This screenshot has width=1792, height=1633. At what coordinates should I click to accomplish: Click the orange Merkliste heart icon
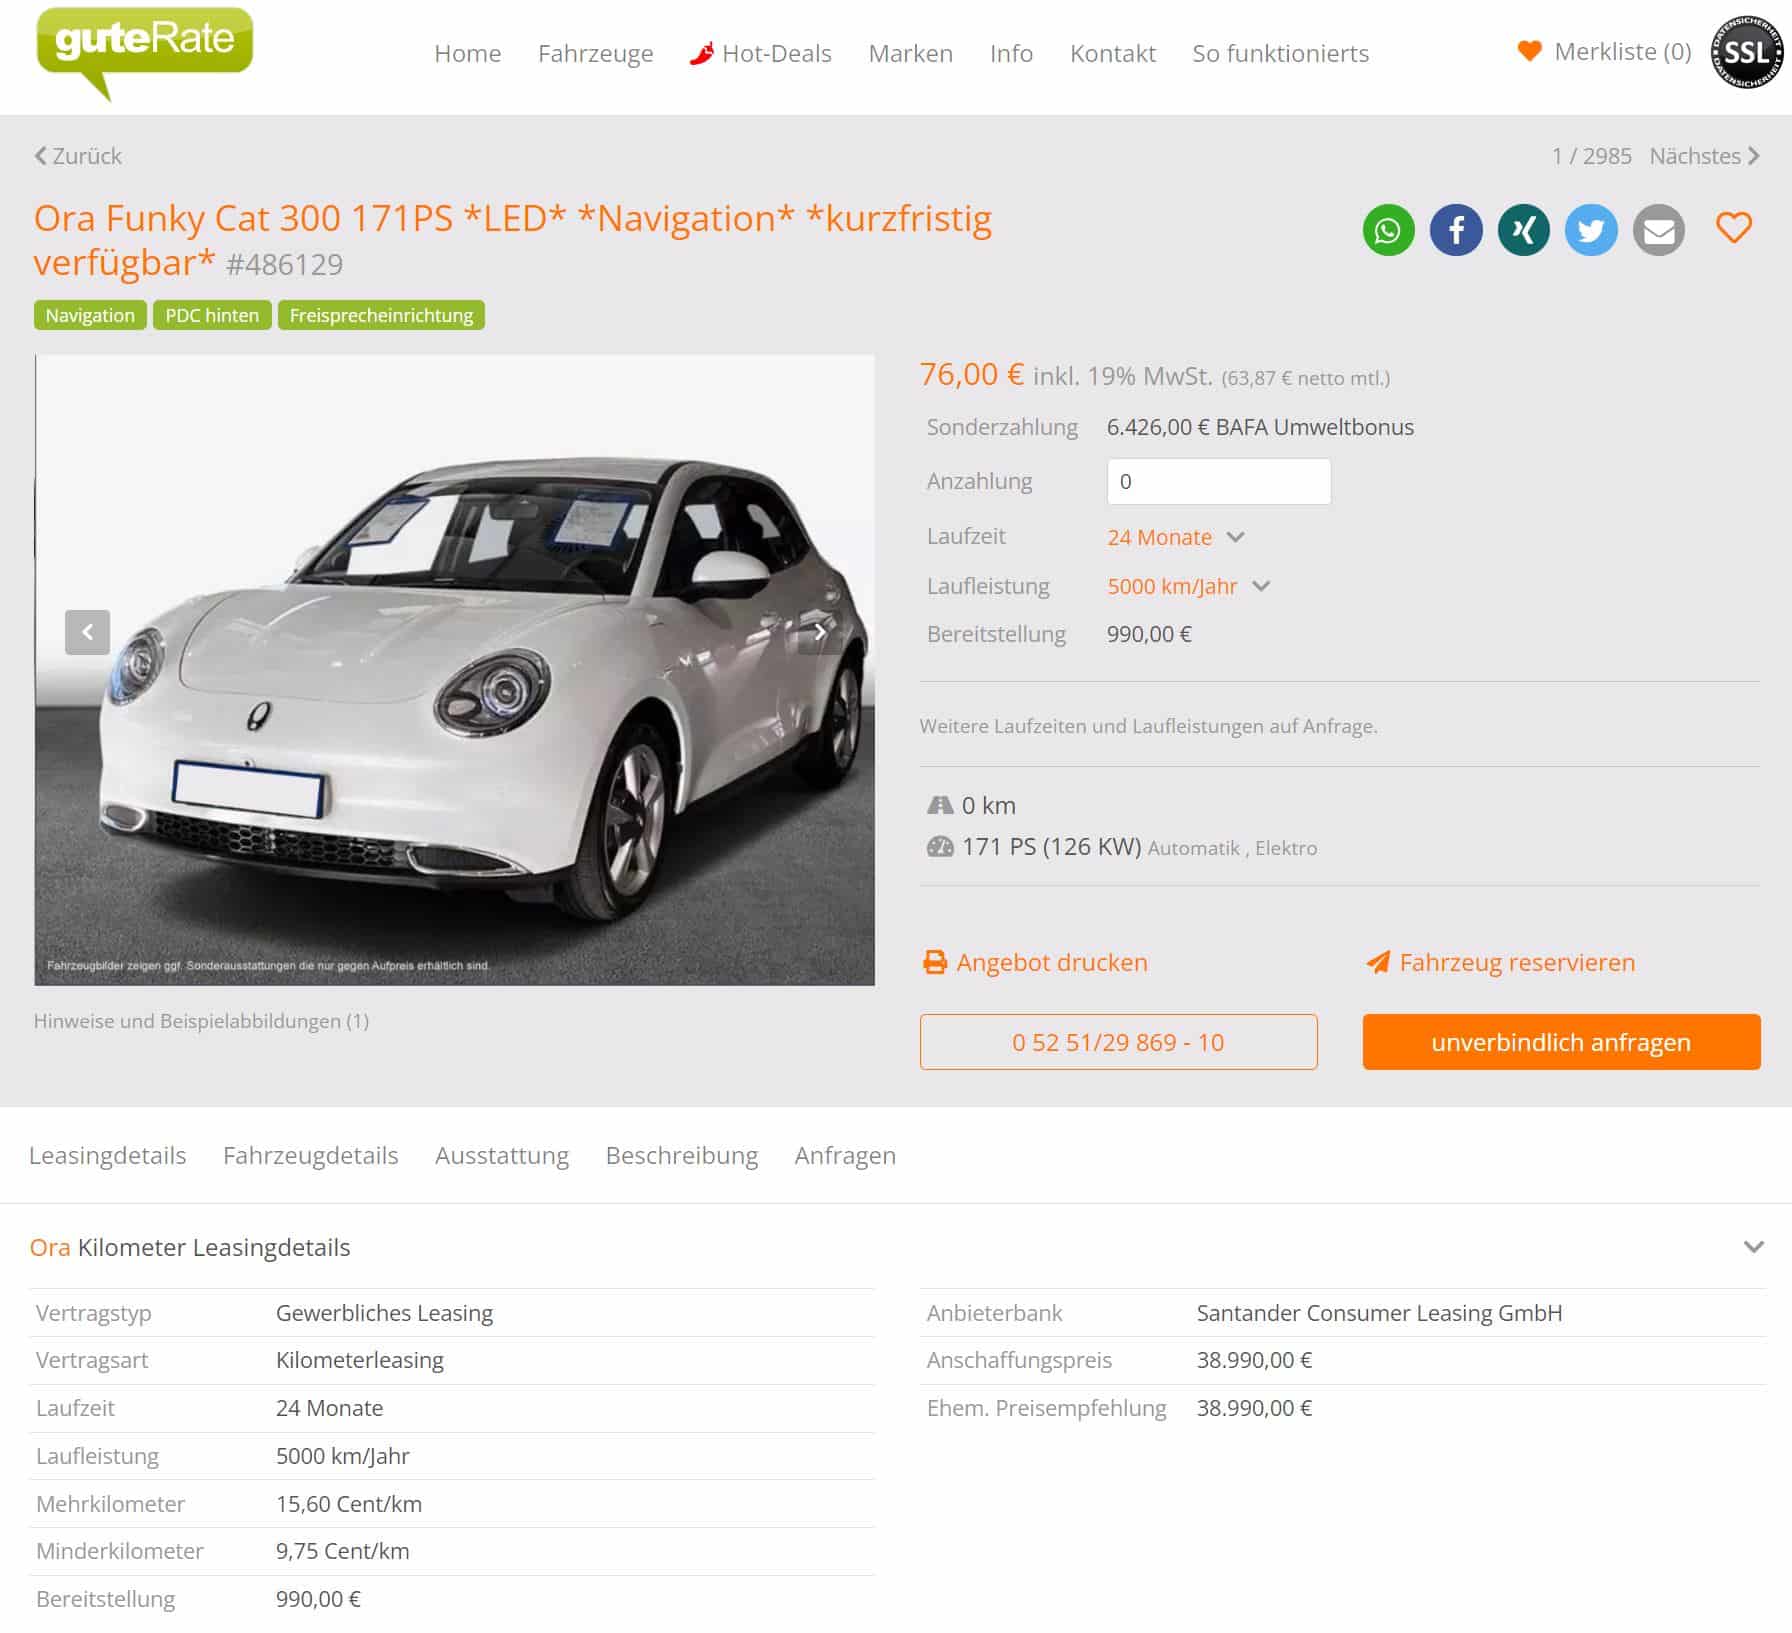pyautogui.click(x=1530, y=51)
